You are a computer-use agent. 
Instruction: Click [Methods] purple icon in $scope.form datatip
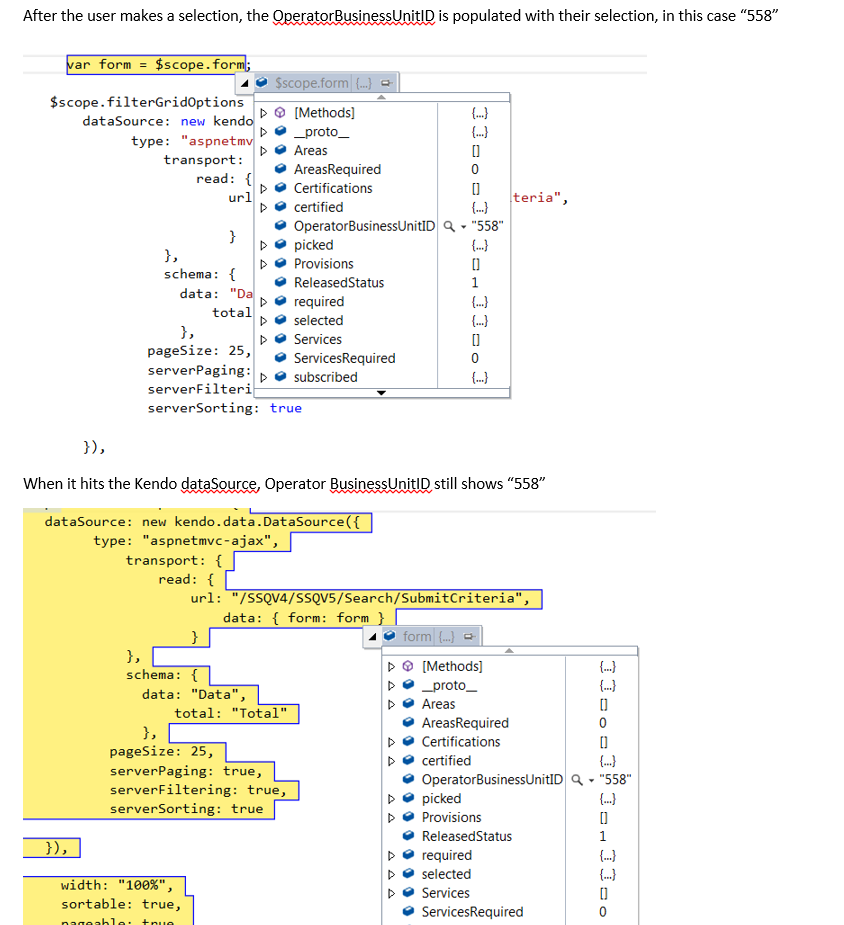pyautogui.click(x=281, y=113)
